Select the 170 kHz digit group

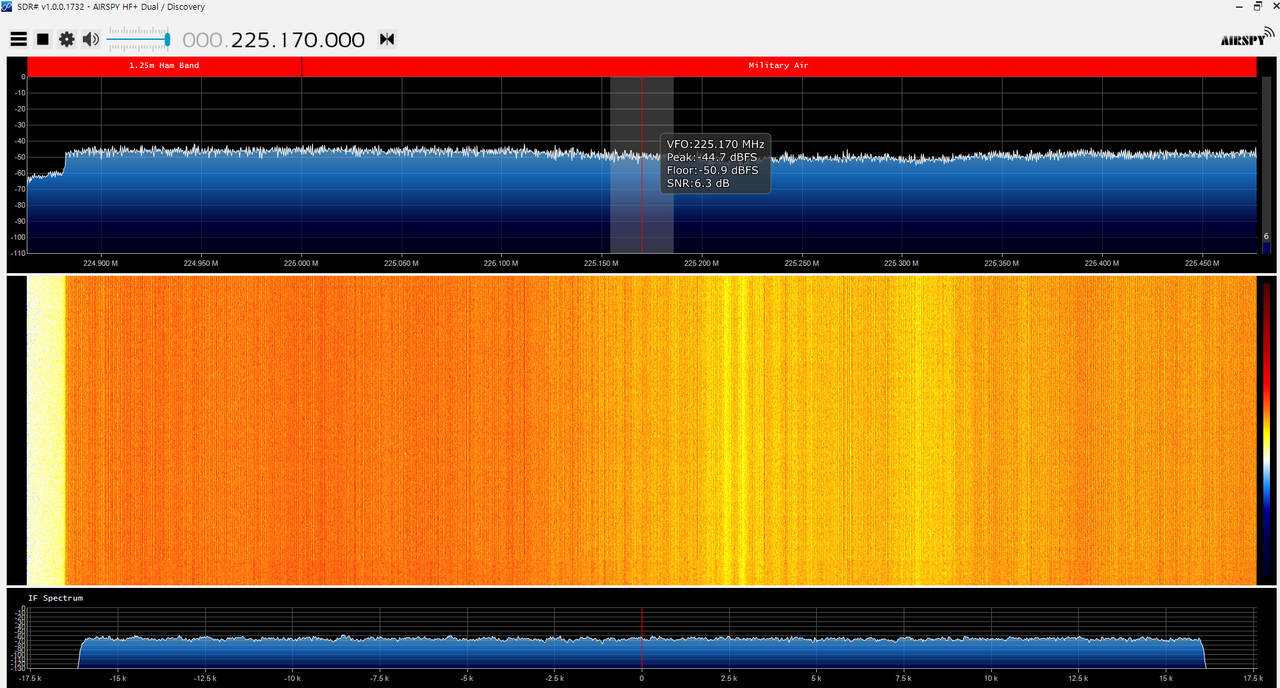(x=300, y=40)
